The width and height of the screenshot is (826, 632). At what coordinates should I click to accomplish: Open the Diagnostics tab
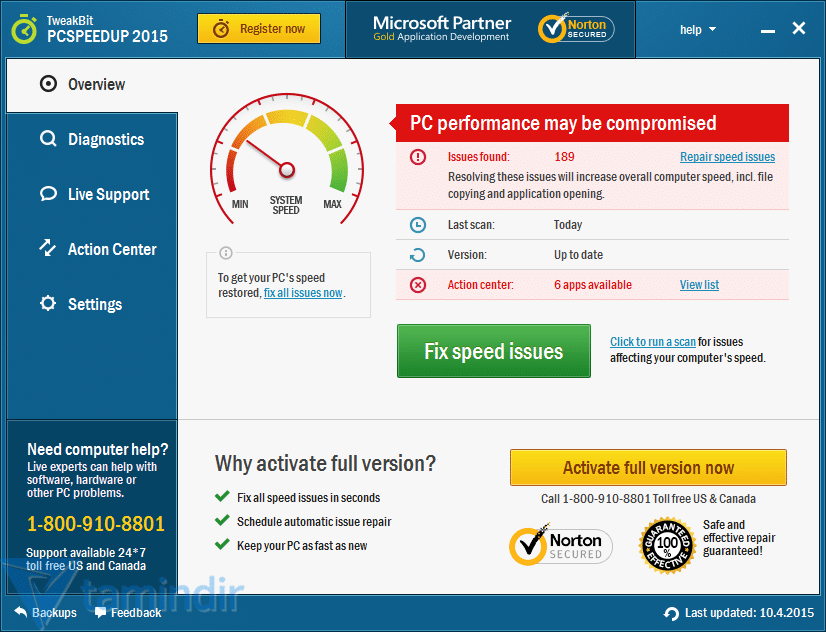[x=92, y=140]
